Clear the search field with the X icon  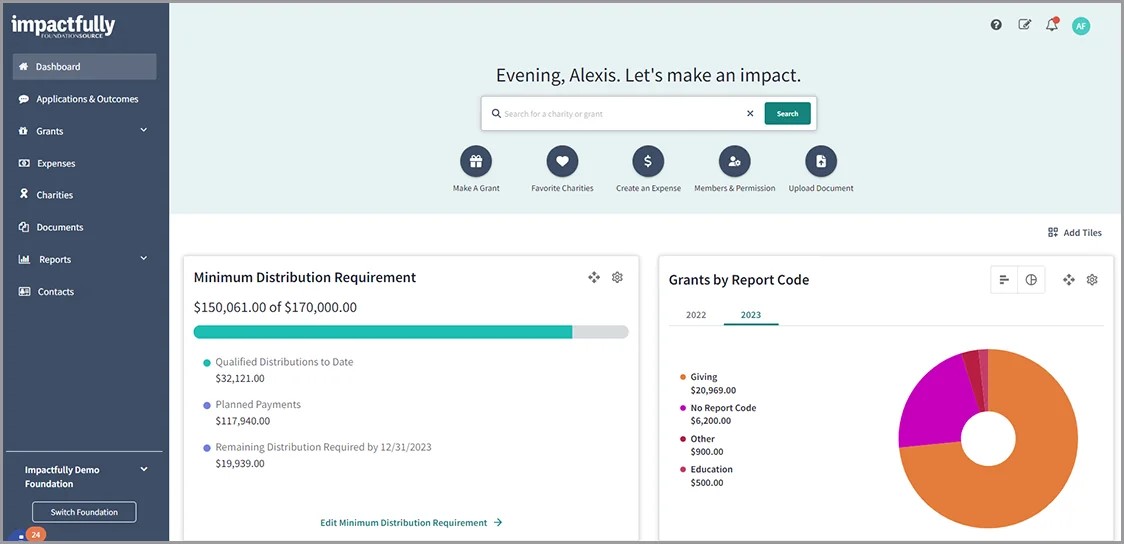pyautogui.click(x=750, y=113)
